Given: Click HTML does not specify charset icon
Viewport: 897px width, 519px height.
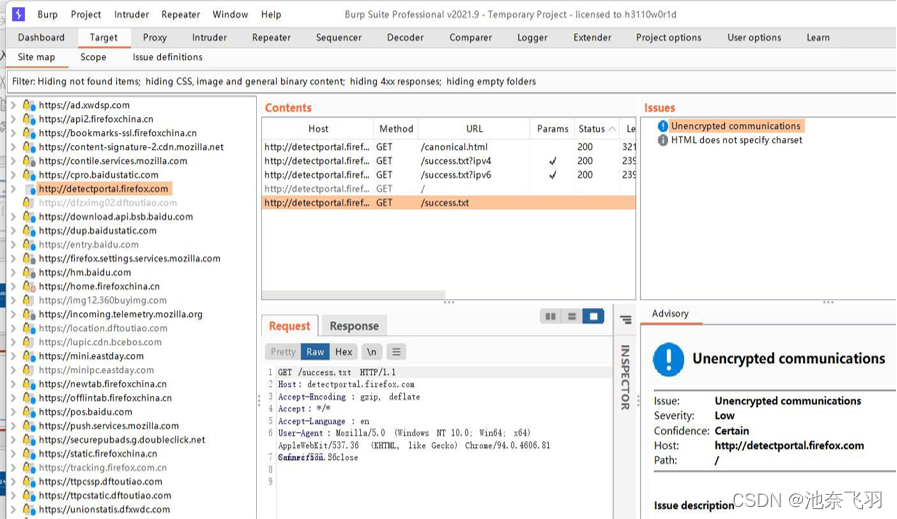Looking at the screenshot, I should [662, 140].
